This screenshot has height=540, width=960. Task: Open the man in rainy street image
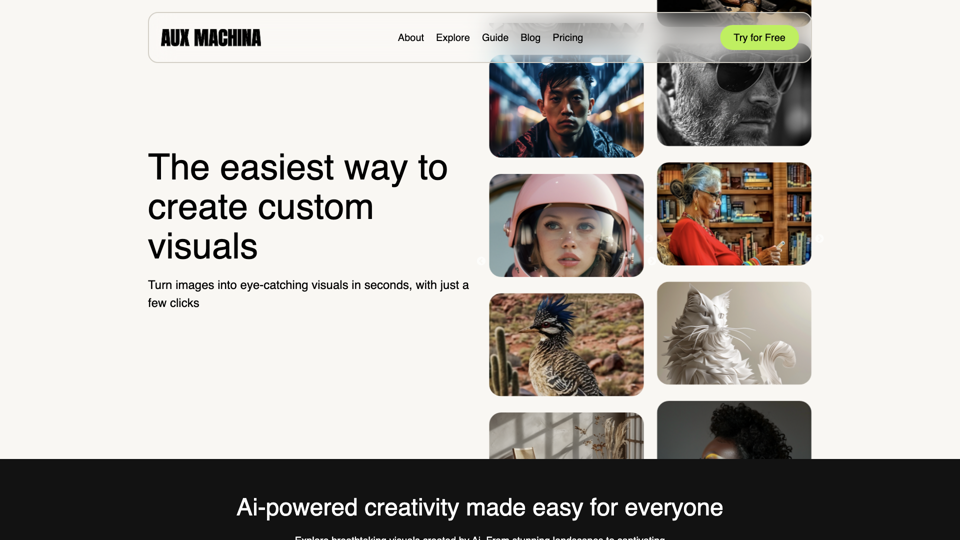coord(566,106)
